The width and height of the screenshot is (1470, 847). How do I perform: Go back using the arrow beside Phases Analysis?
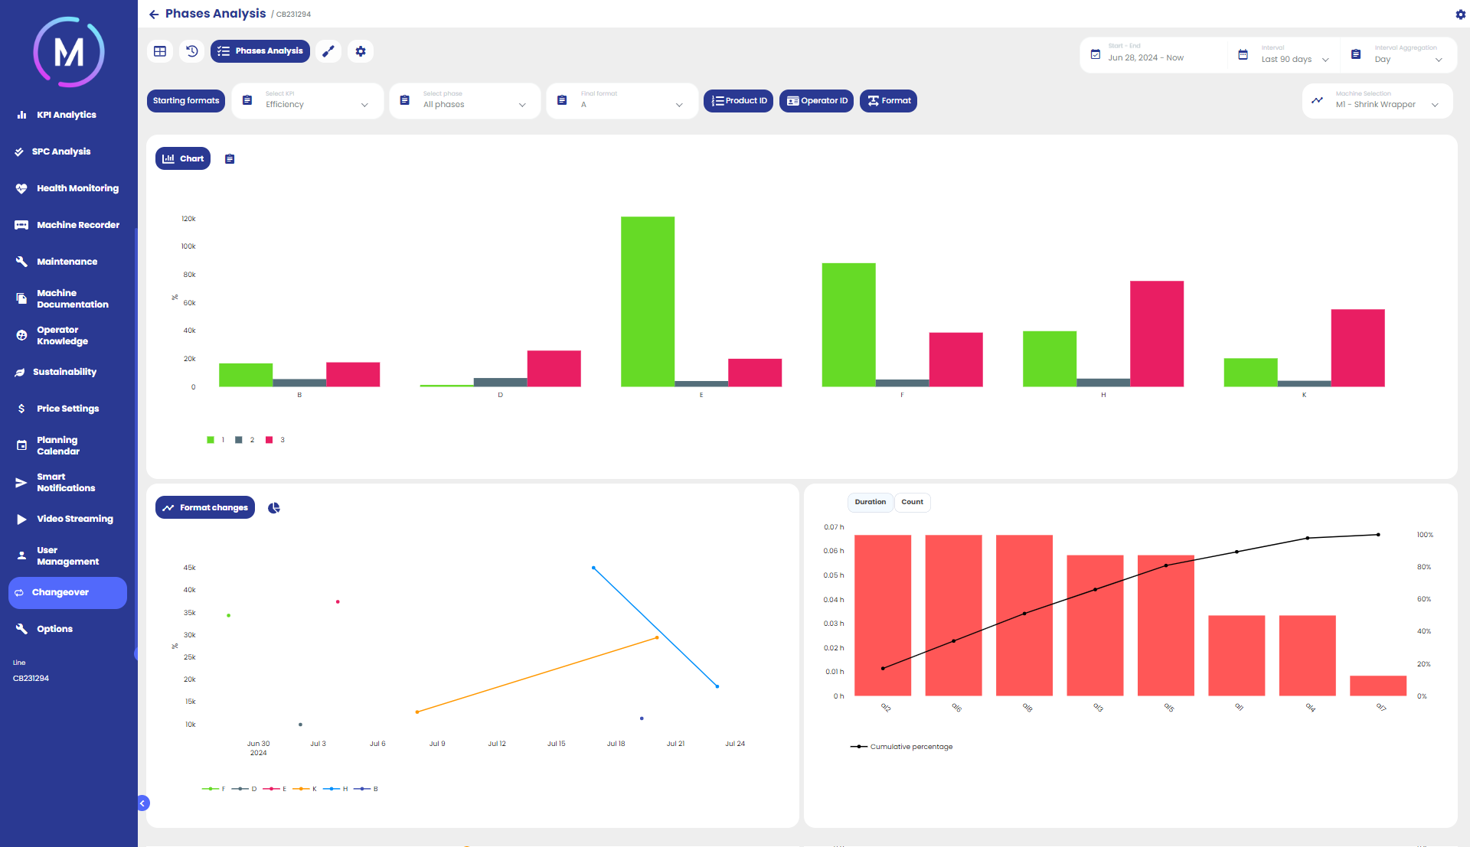pyautogui.click(x=153, y=14)
